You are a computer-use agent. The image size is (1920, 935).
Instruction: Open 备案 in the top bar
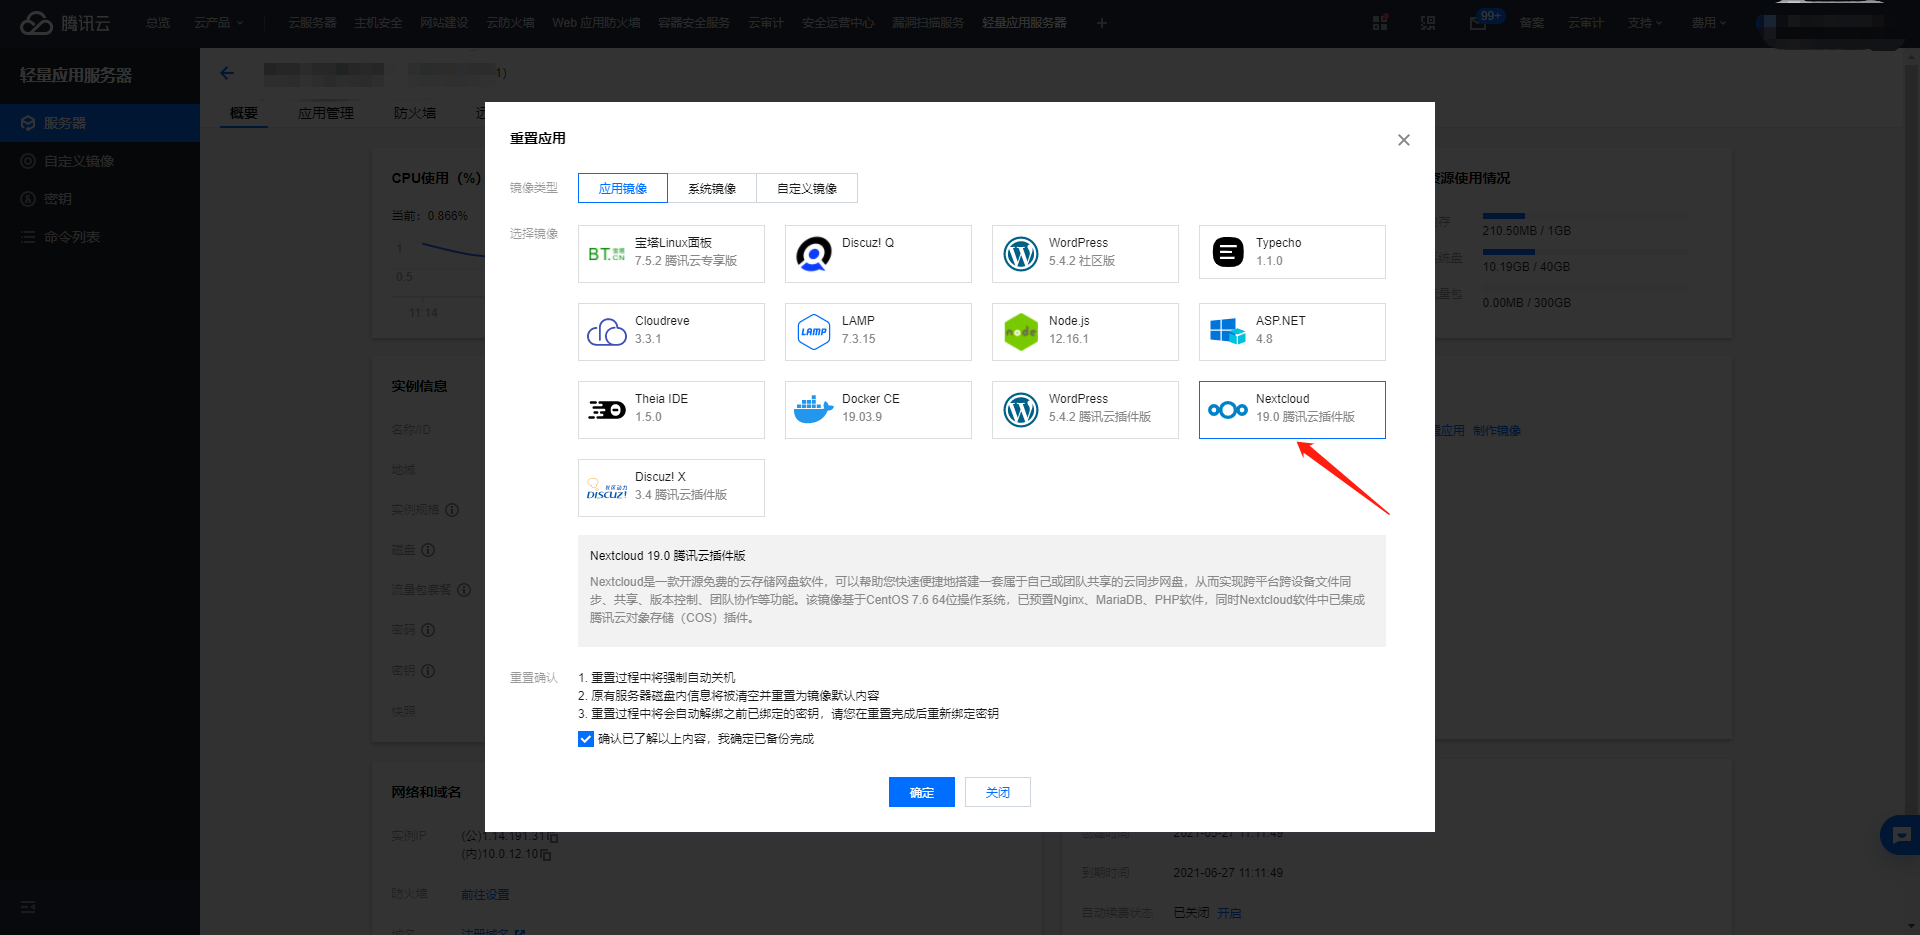pos(1532,23)
